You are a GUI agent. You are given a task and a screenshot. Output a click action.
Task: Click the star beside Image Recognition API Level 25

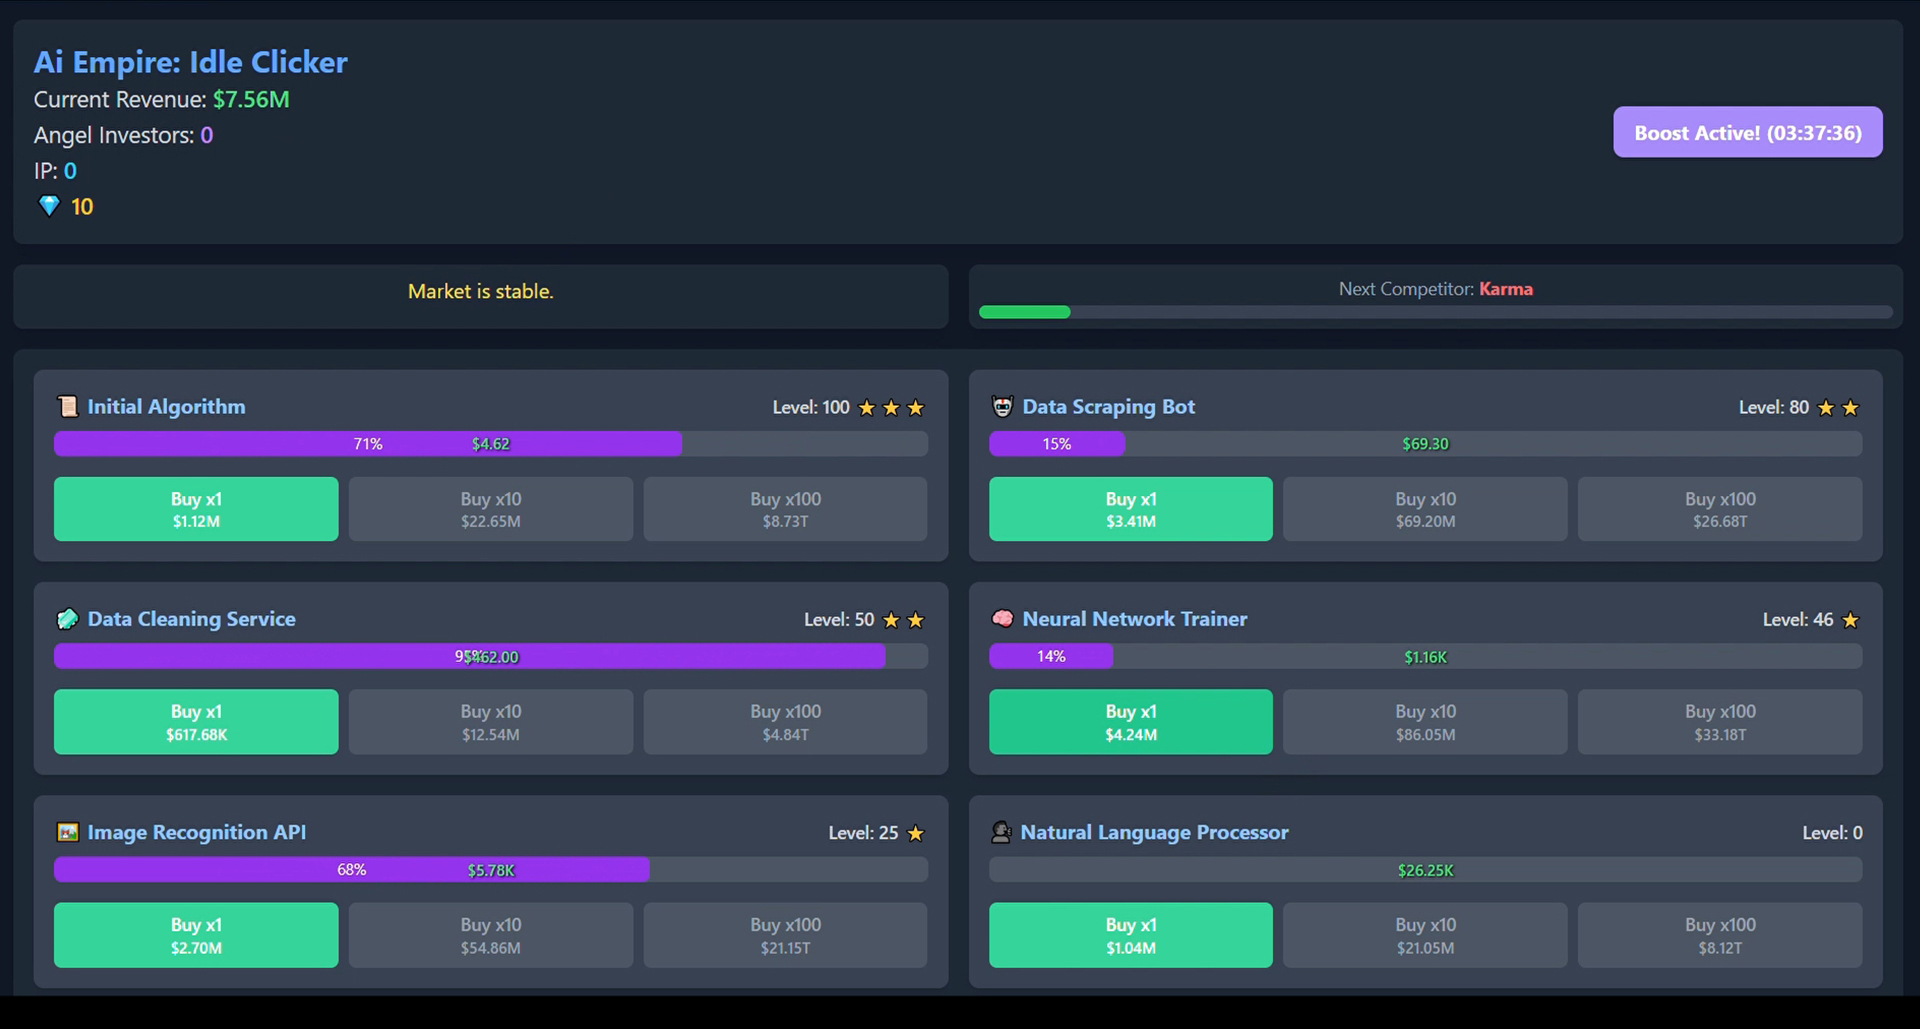(916, 833)
